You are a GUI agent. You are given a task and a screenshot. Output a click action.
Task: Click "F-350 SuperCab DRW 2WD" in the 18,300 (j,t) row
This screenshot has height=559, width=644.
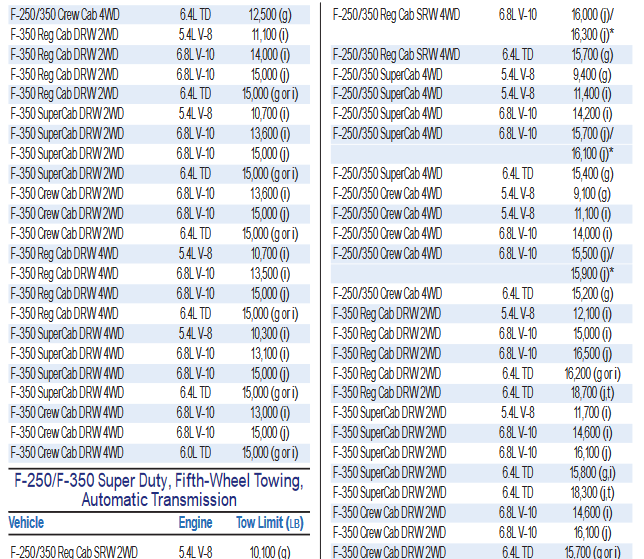[x=389, y=492]
